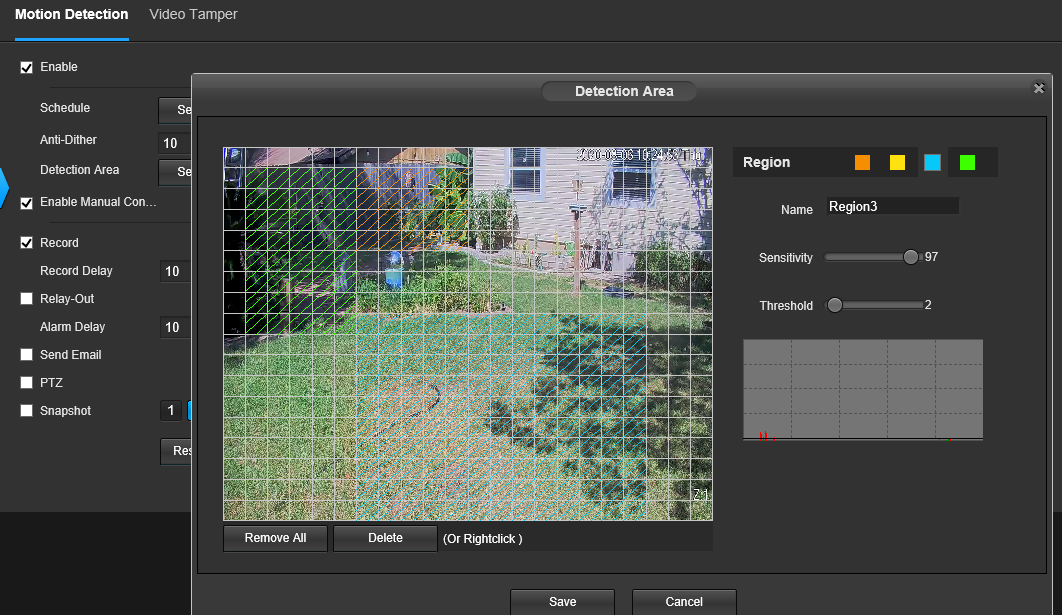This screenshot has width=1062, height=615.
Task: Enable the PTZ checkbox
Action: point(26,383)
